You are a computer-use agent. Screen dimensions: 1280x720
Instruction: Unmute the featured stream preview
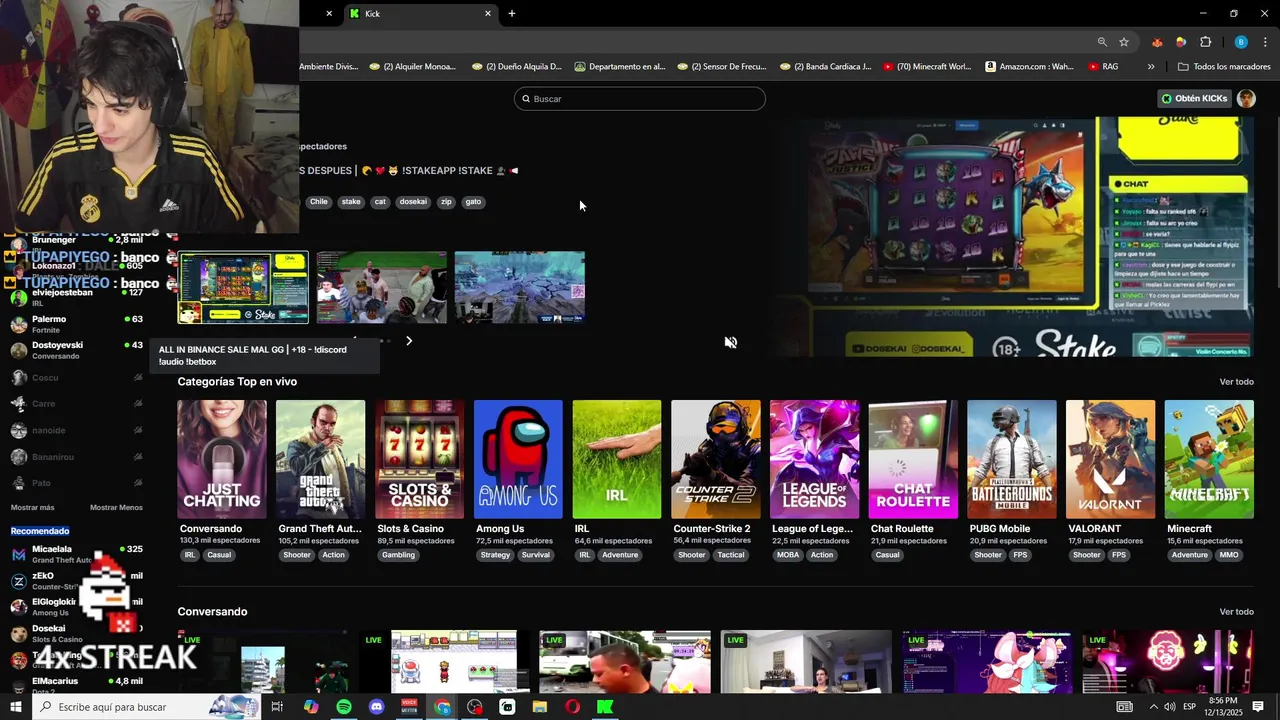click(x=731, y=342)
